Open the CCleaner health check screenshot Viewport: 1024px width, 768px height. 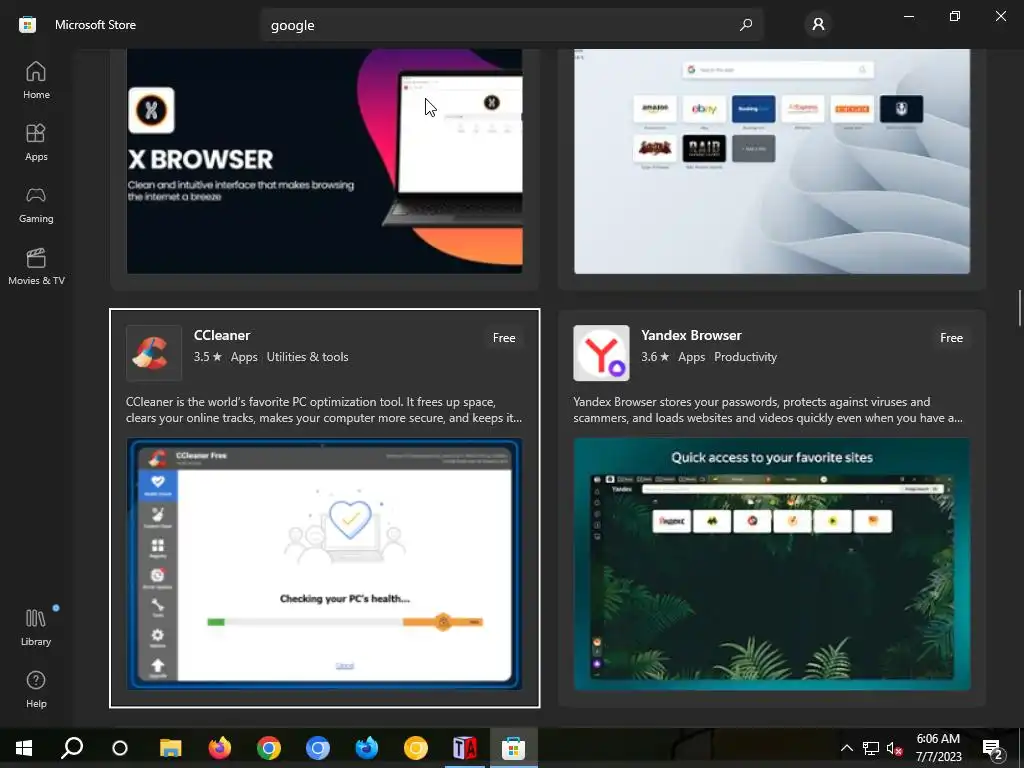(325, 564)
